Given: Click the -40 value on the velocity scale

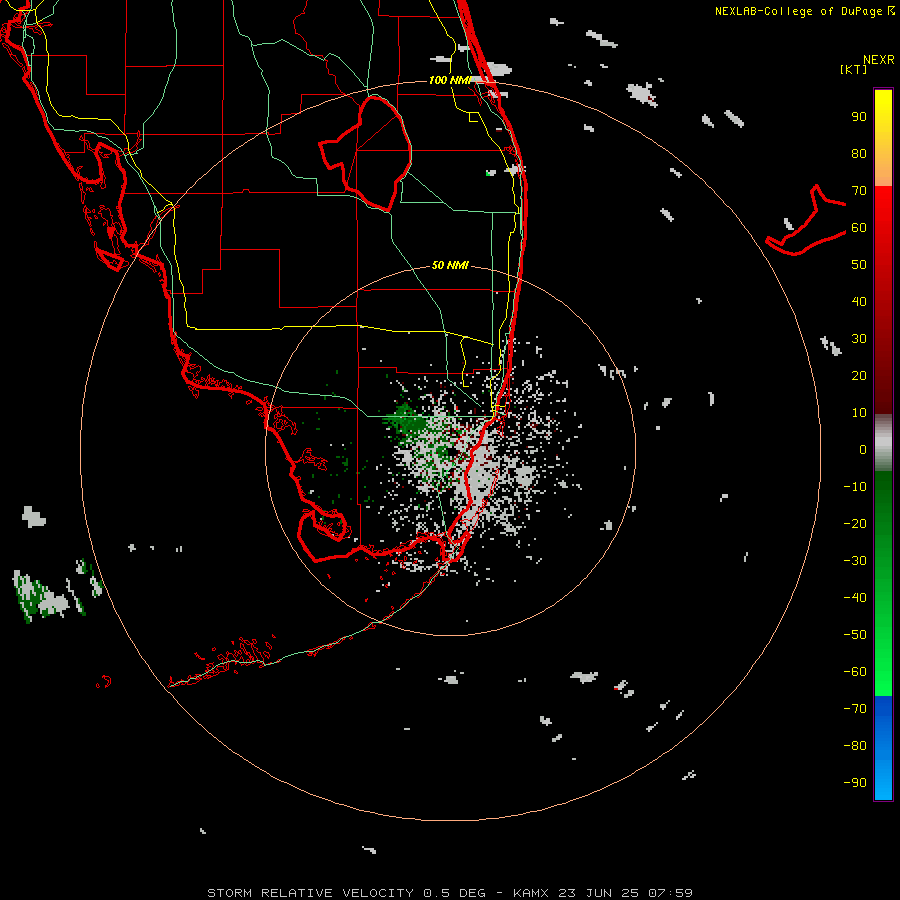Looking at the screenshot, I should pyautogui.click(x=855, y=598).
